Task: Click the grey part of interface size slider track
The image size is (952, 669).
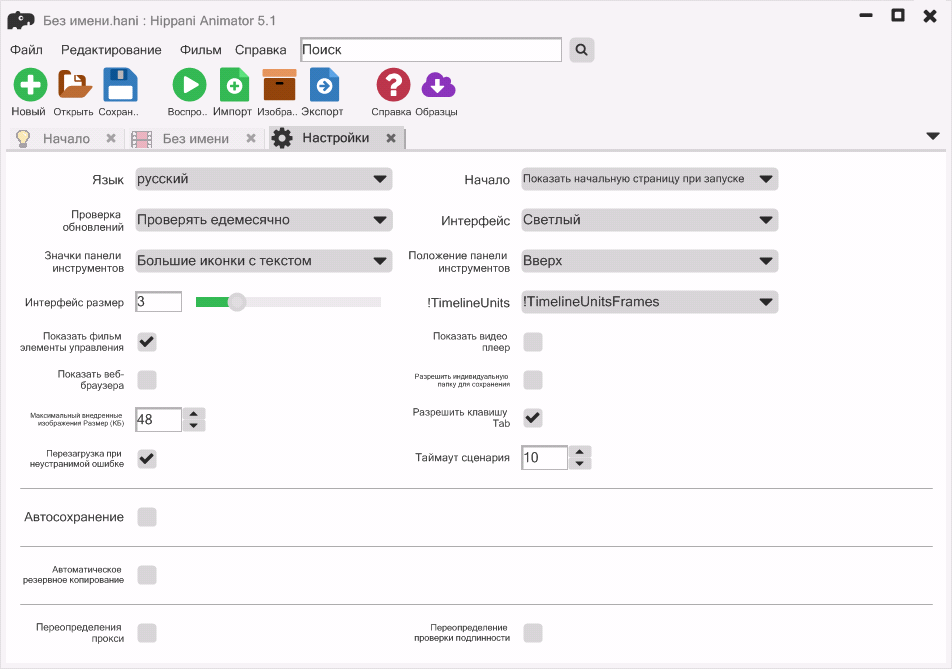Action: coord(313,302)
